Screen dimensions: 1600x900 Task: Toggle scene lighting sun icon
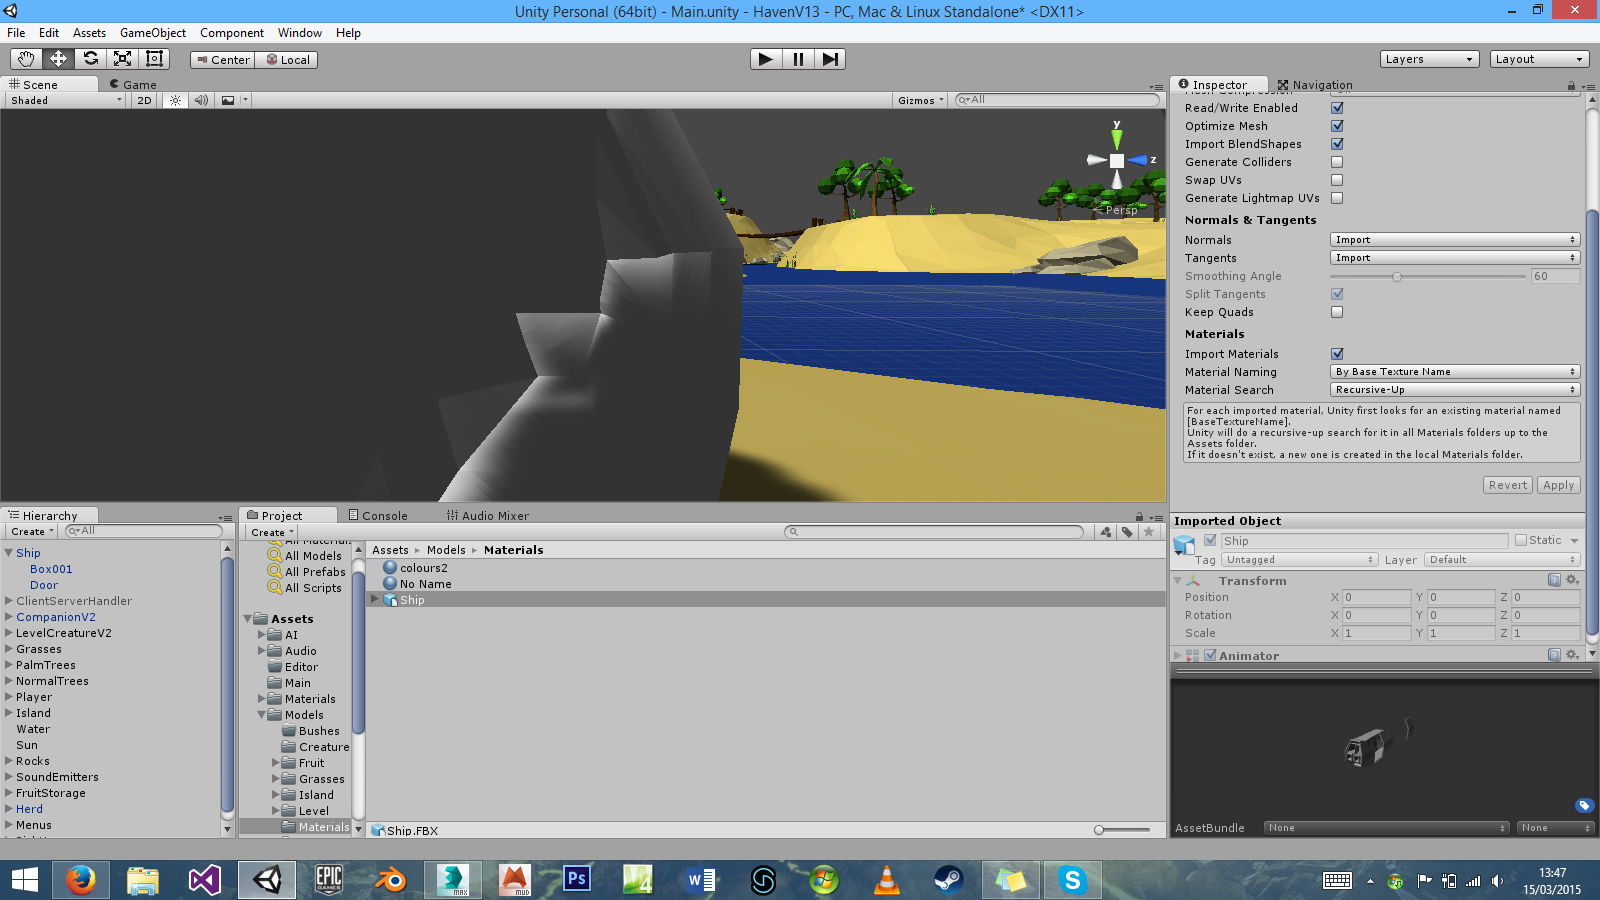pos(175,100)
